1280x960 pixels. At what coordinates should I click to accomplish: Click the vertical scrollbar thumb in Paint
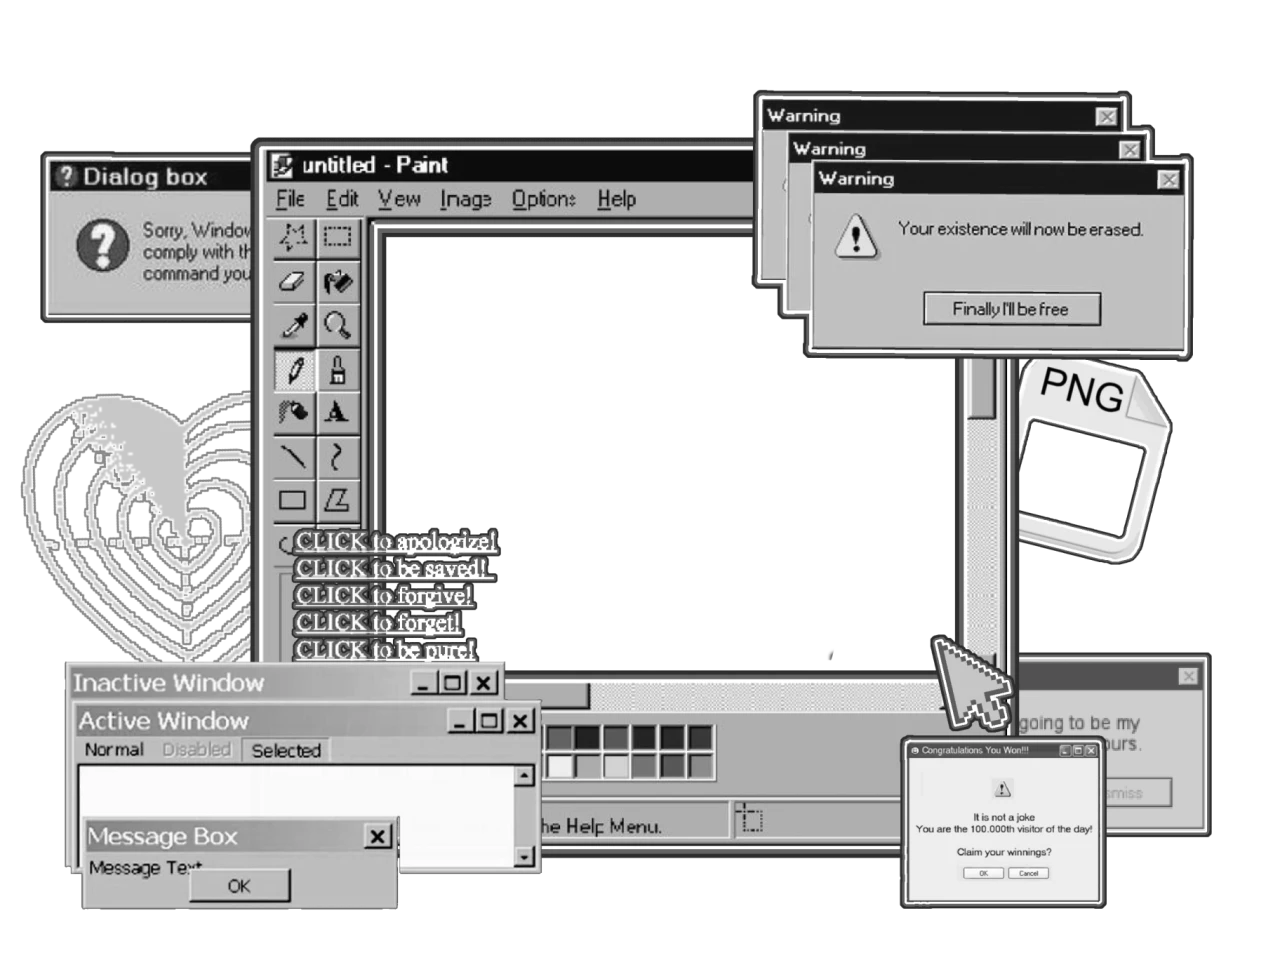[982, 388]
